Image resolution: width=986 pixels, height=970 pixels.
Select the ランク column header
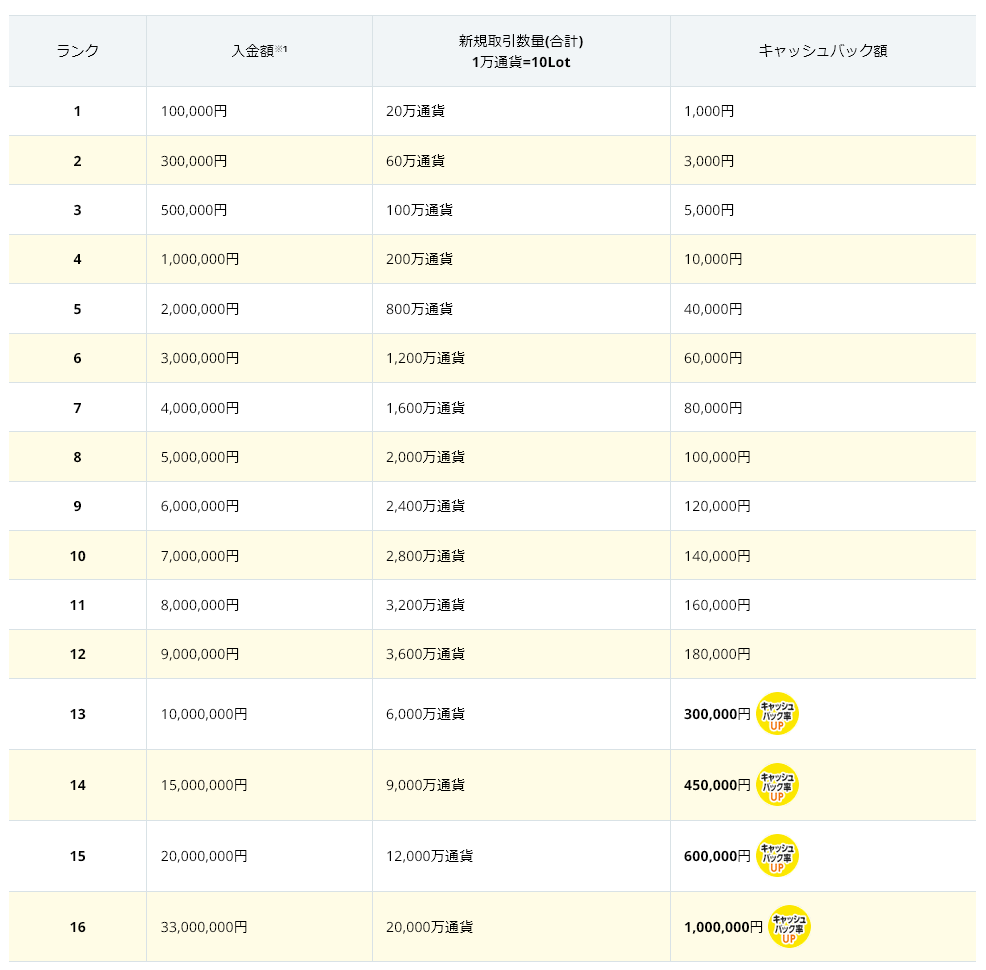76,48
